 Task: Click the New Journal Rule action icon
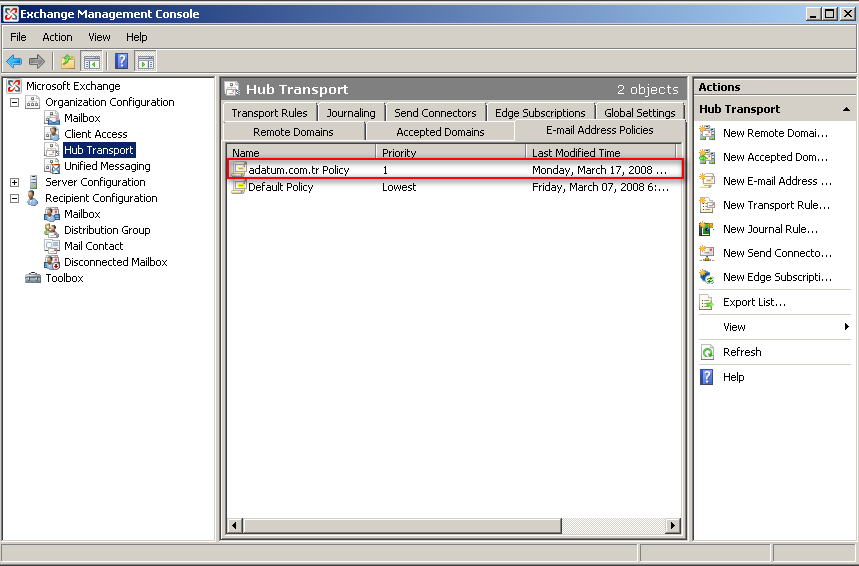click(707, 229)
